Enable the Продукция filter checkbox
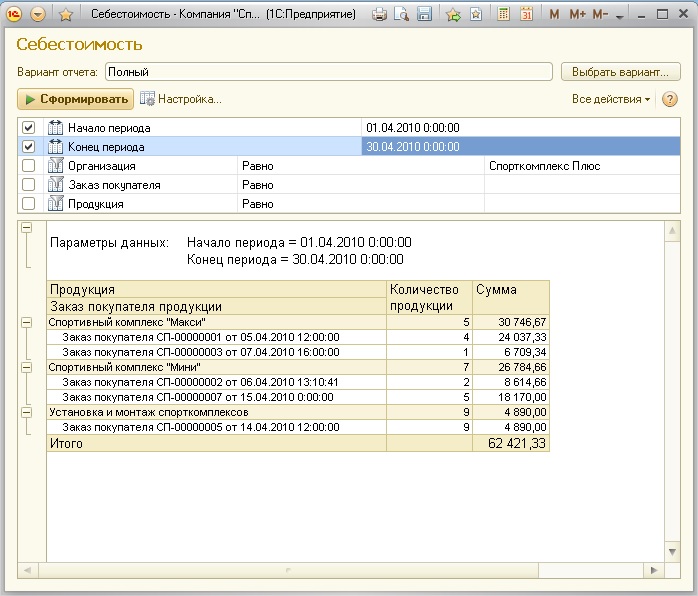The height and width of the screenshot is (596, 698). pyautogui.click(x=29, y=204)
